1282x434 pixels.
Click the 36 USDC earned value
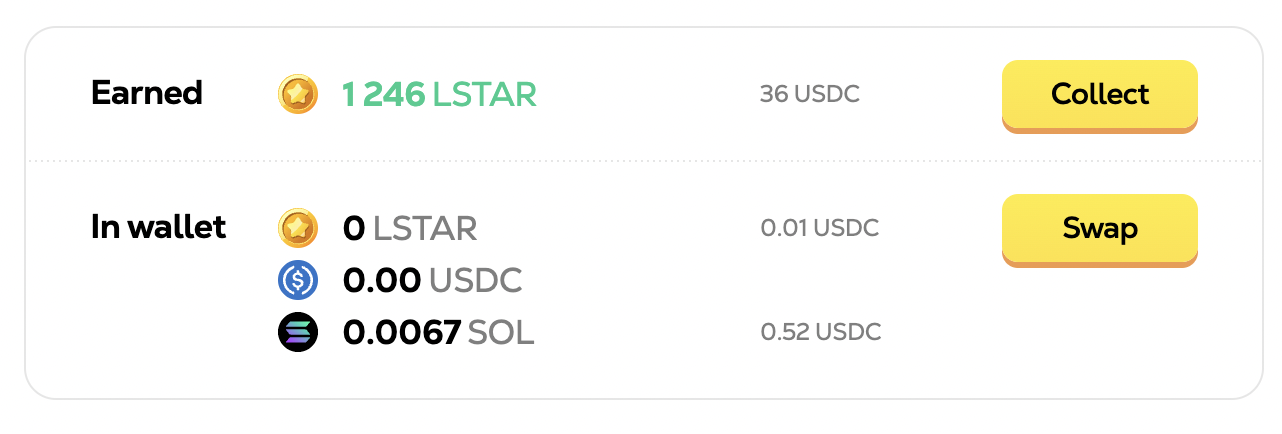[x=809, y=95]
